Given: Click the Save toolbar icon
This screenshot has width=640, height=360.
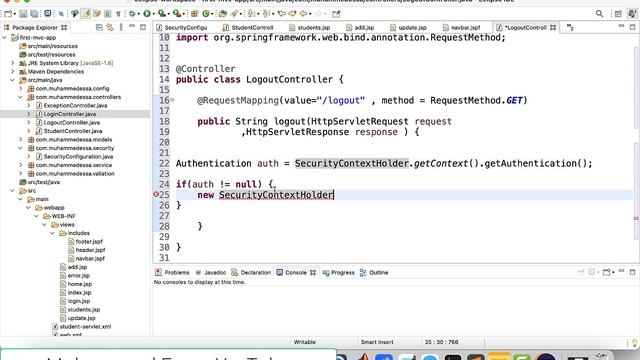Looking at the screenshot, I should point(23,14).
